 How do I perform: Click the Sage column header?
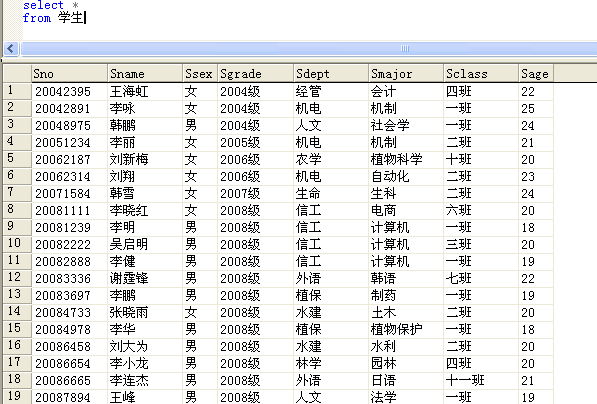(x=536, y=73)
